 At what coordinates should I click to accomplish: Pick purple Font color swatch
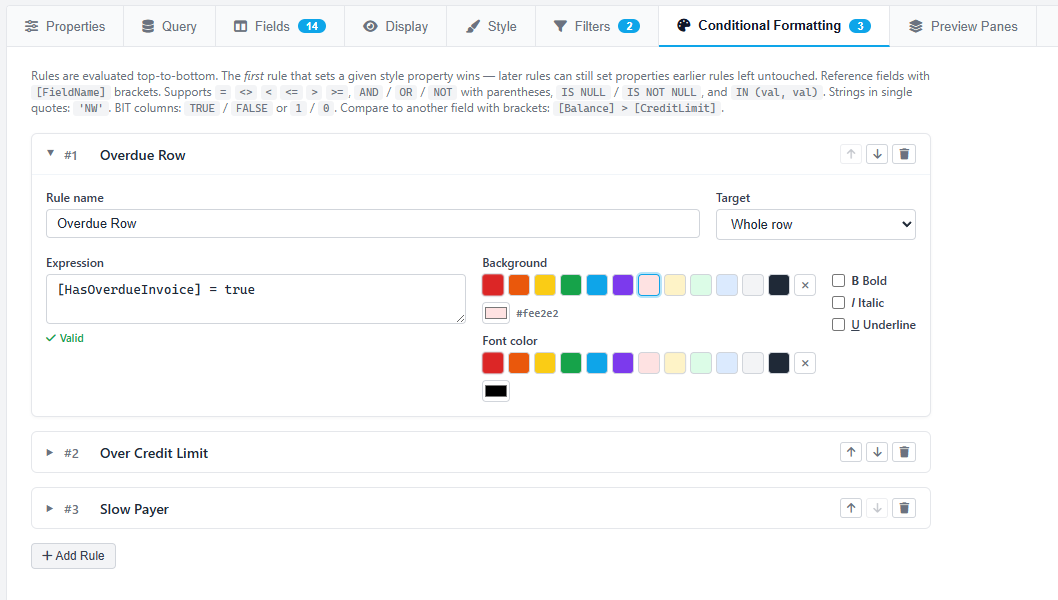[x=623, y=363]
